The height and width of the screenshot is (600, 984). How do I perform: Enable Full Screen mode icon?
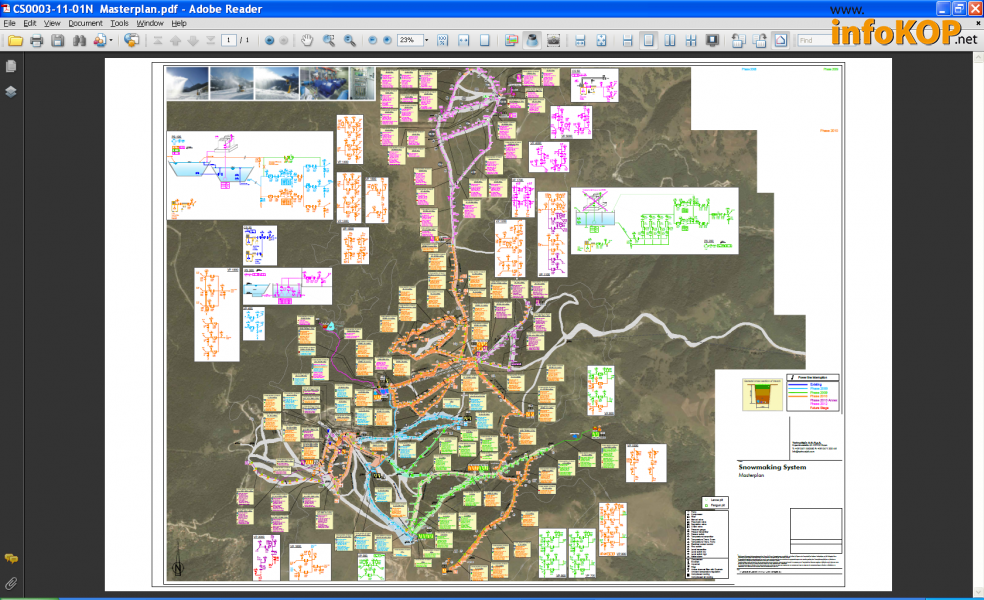tap(712, 41)
